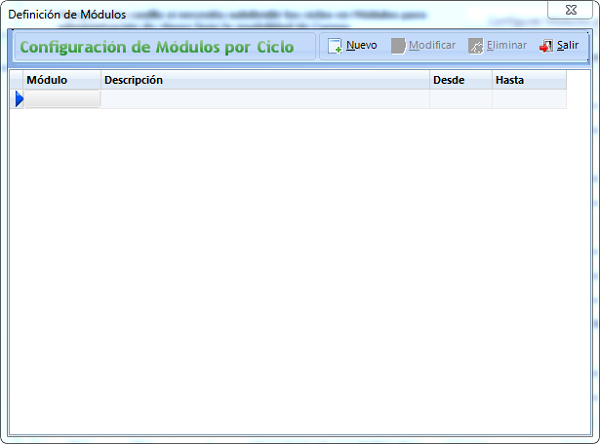
Task: Click the Nuevo document icon
Action: (335, 46)
